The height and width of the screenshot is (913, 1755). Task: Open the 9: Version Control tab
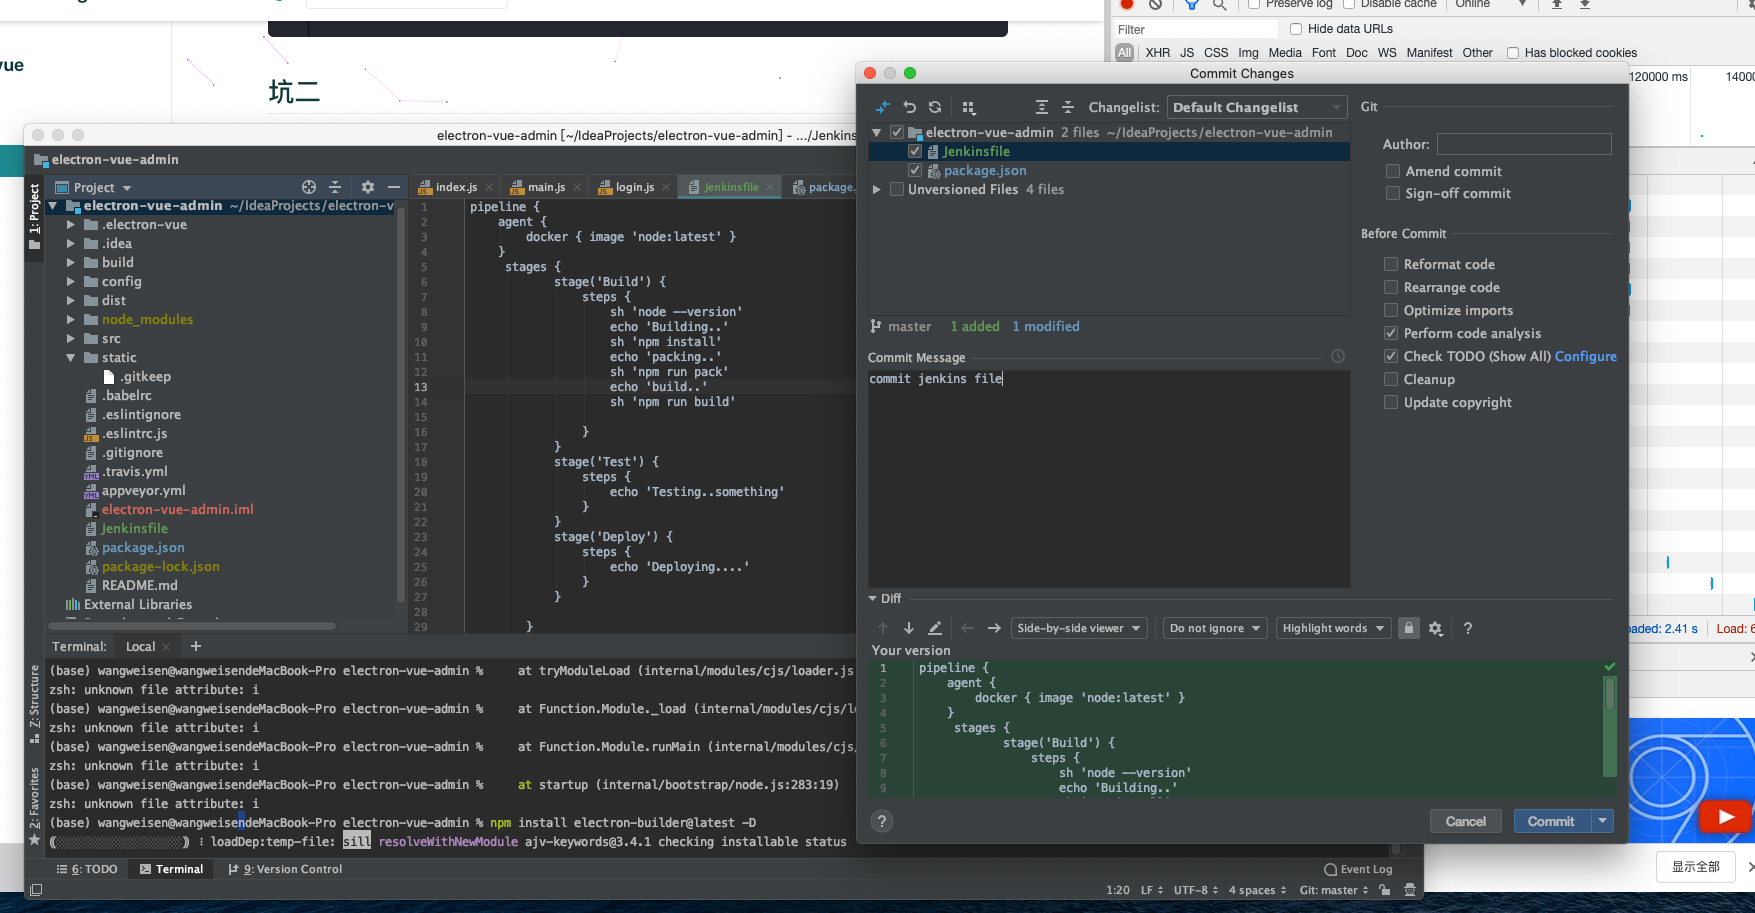tap(285, 869)
